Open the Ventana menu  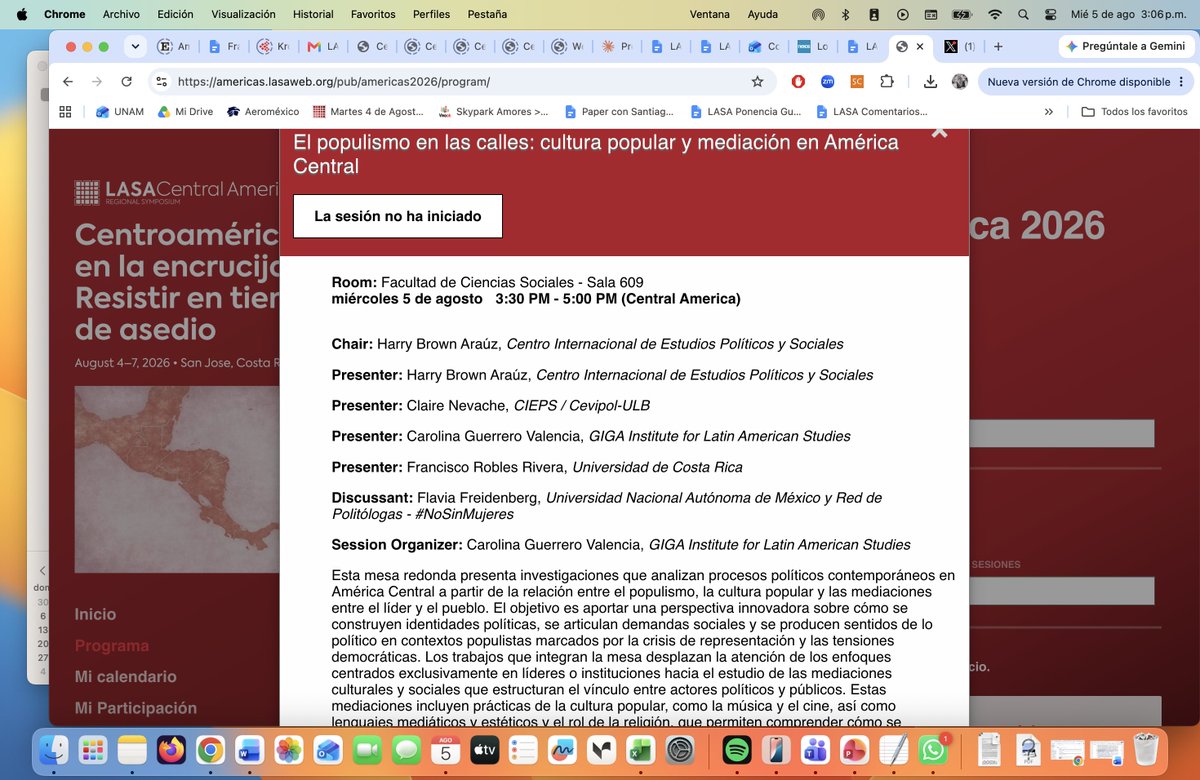pyautogui.click(x=711, y=14)
